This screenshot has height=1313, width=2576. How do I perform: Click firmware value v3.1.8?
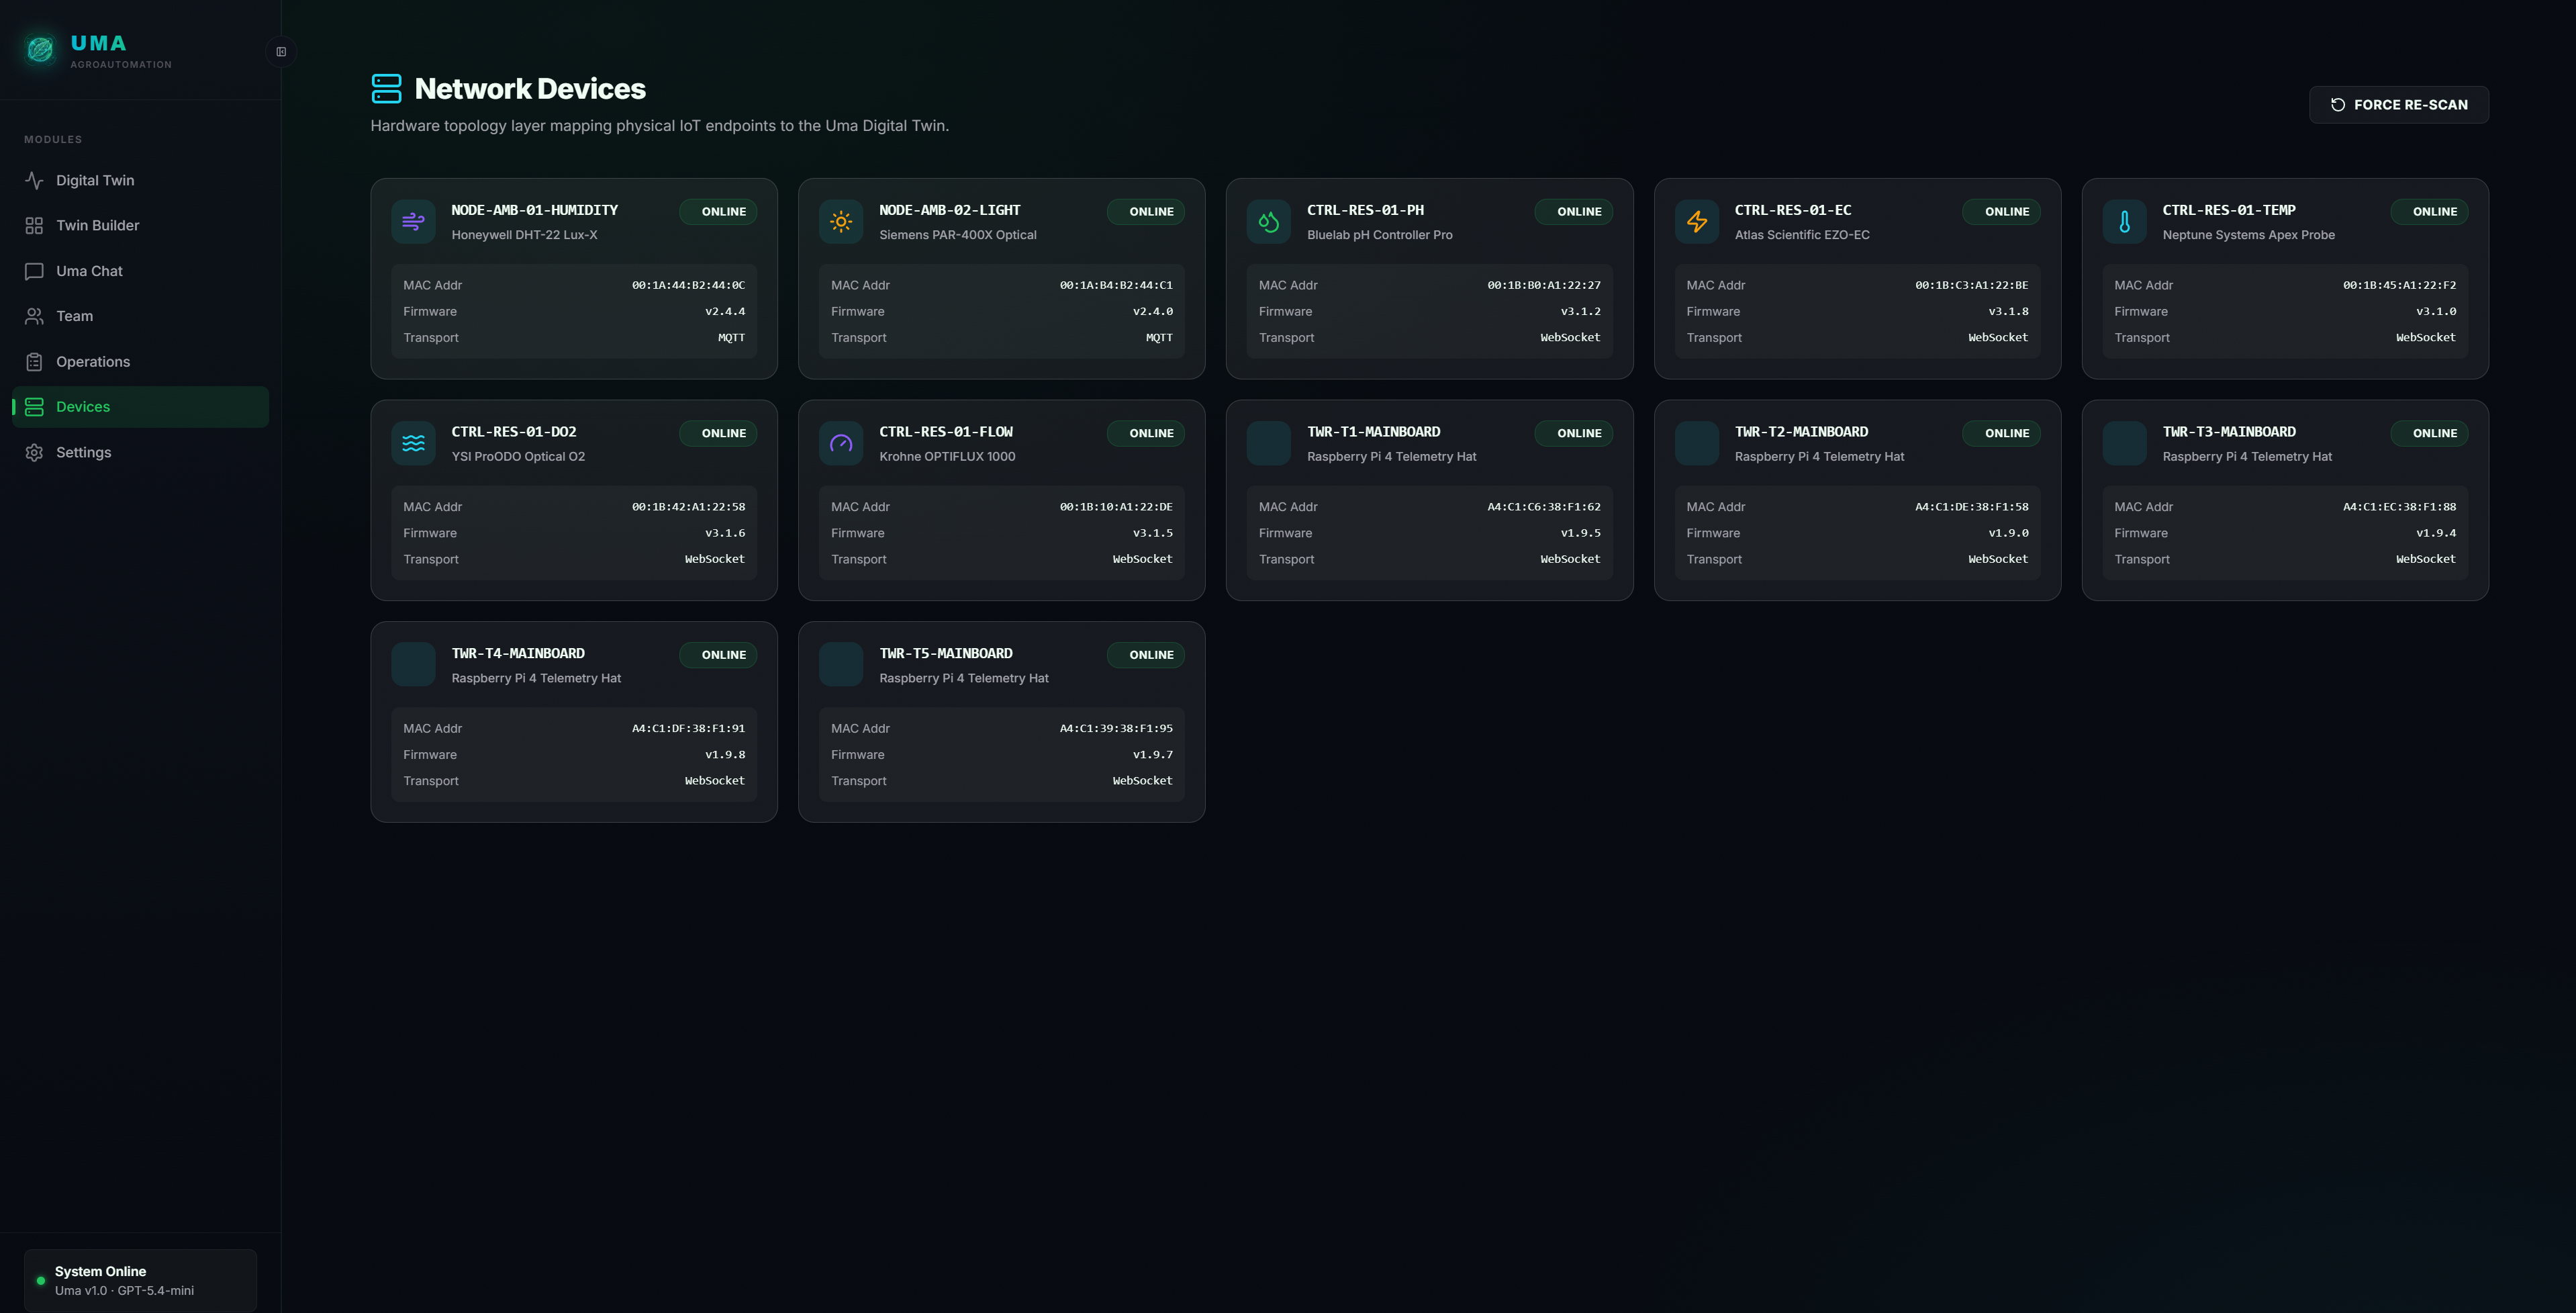point(2008,311)
